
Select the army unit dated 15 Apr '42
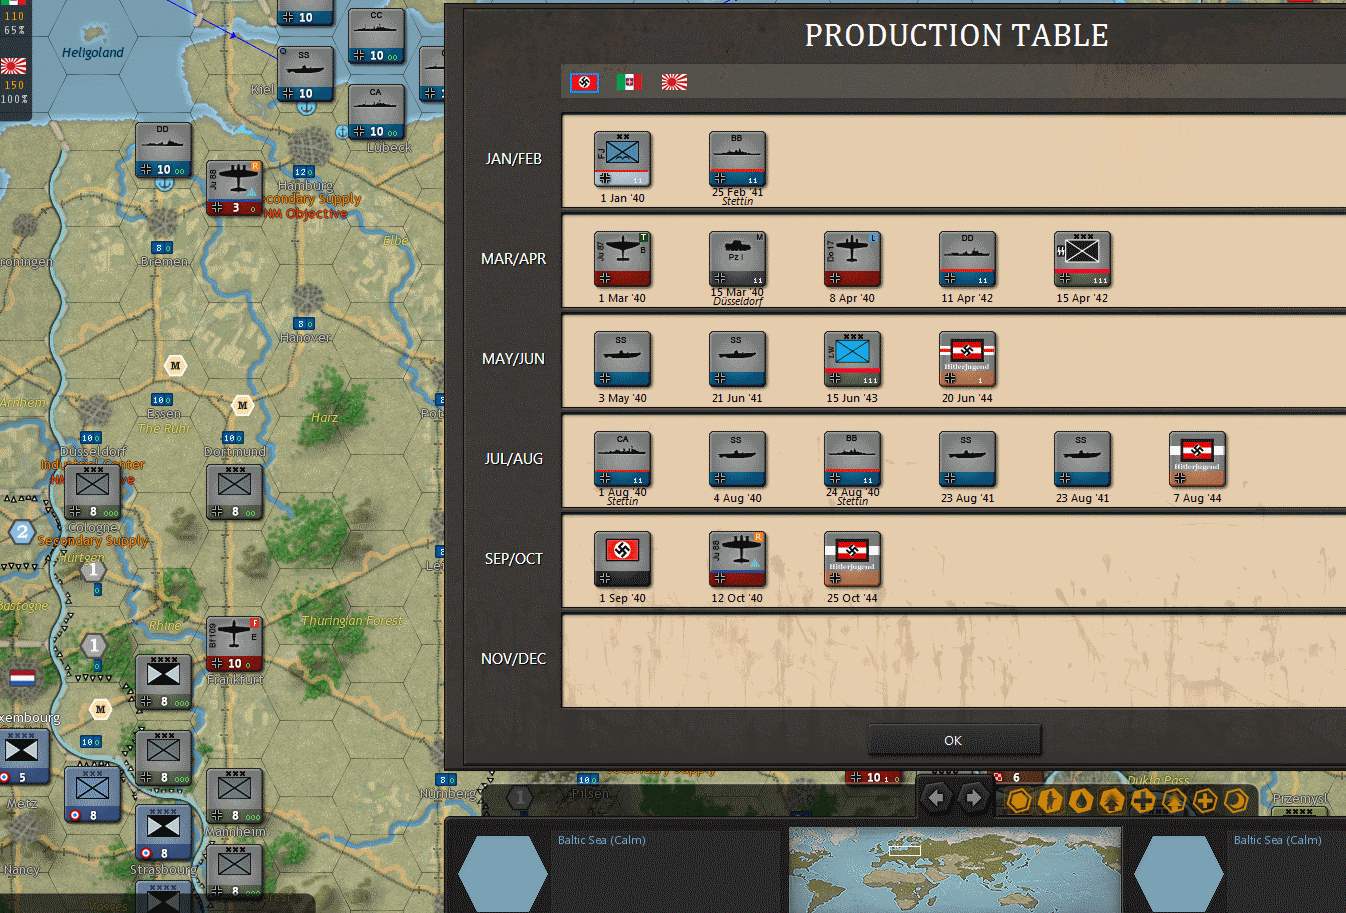(x=1082, y=260)
